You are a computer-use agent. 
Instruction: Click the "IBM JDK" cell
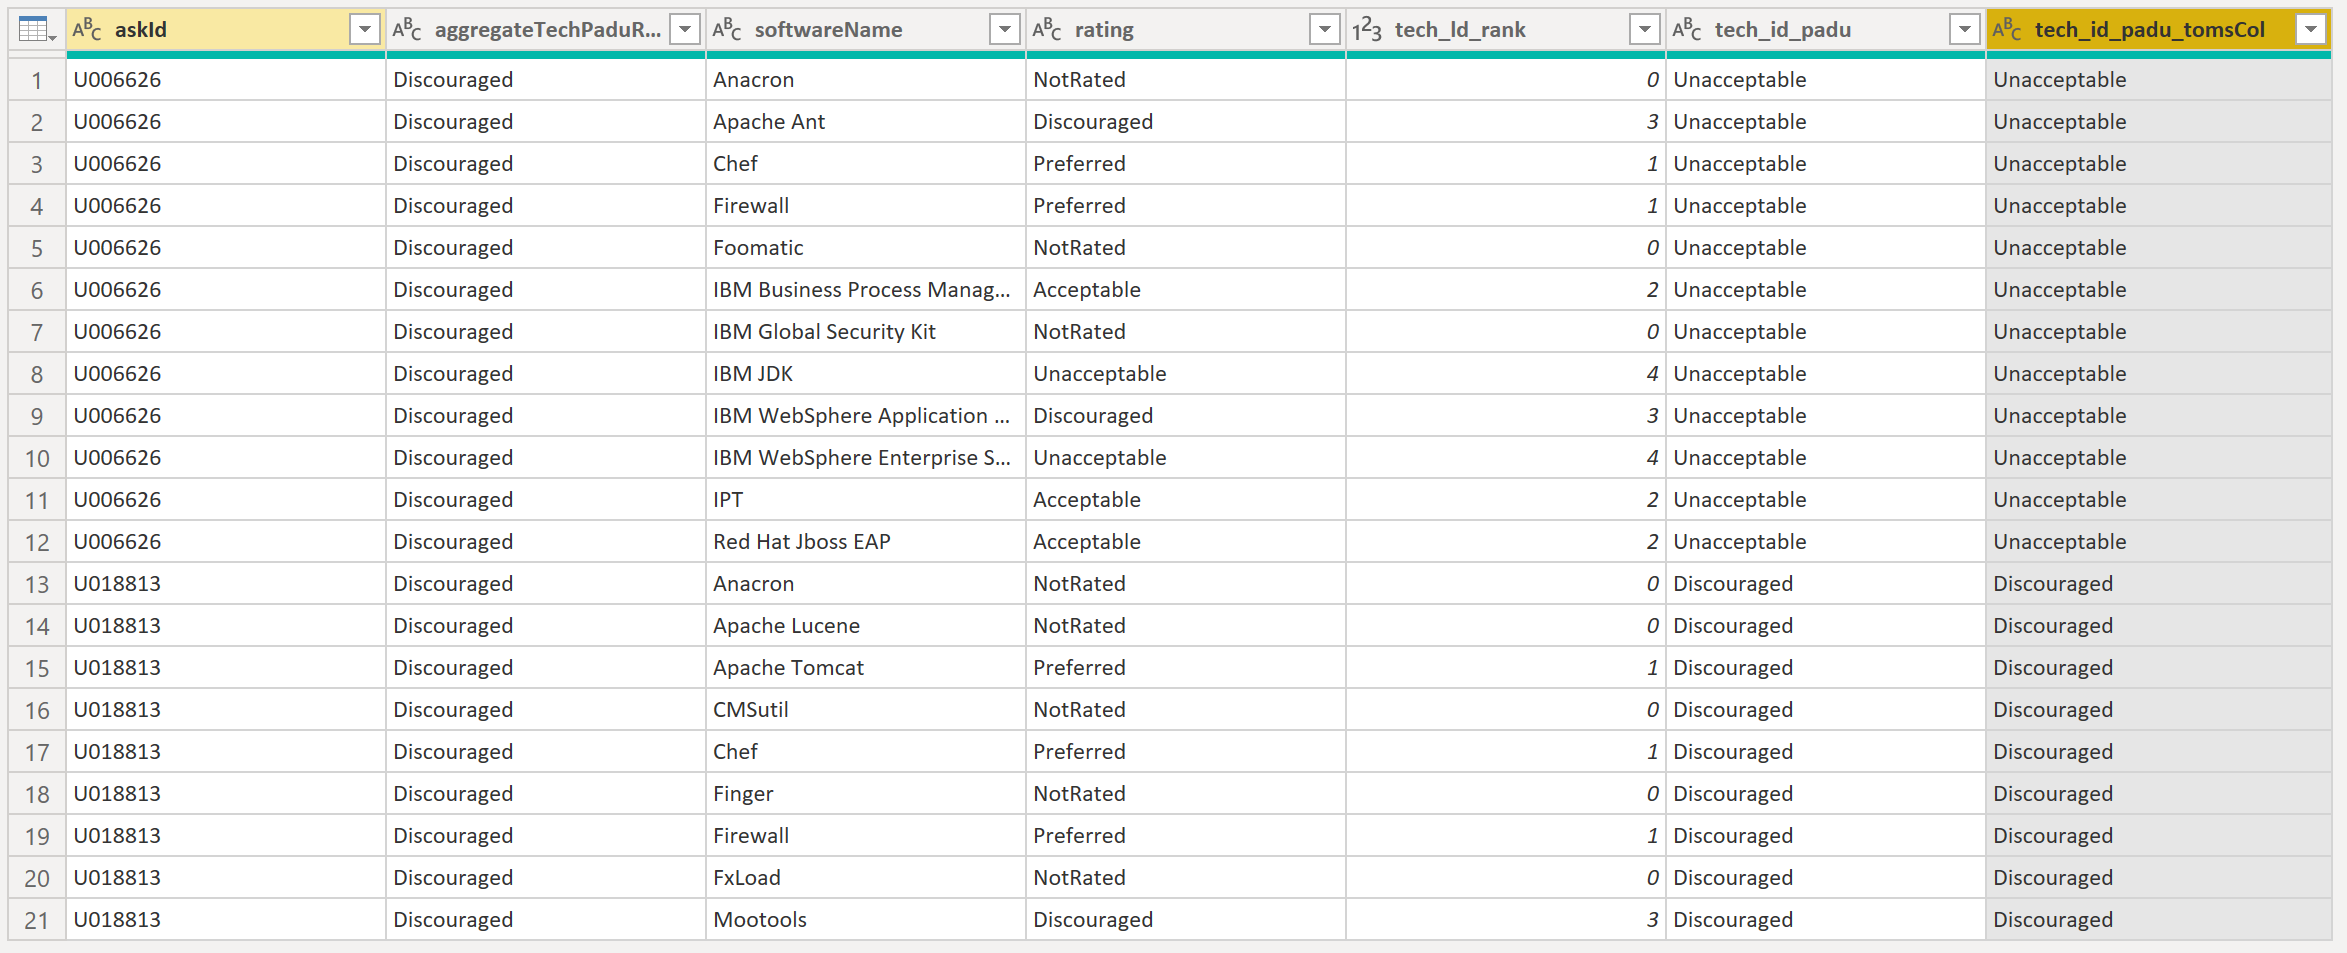pyautogui.click(x=865, y=374)
